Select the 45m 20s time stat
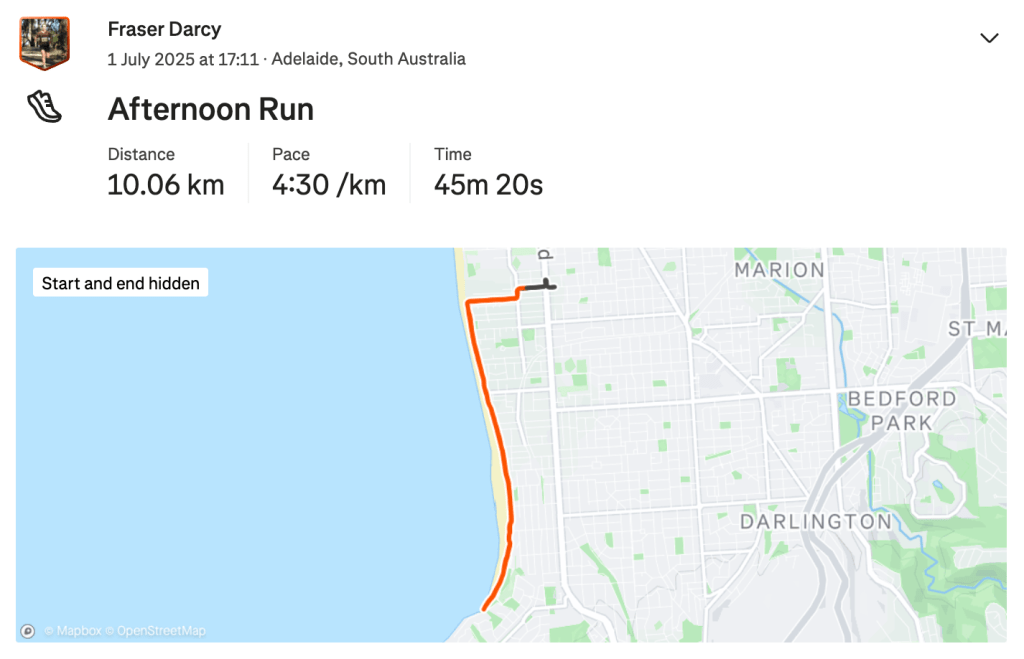Viewport: 1024px width, 659px height. click(488, 185)
